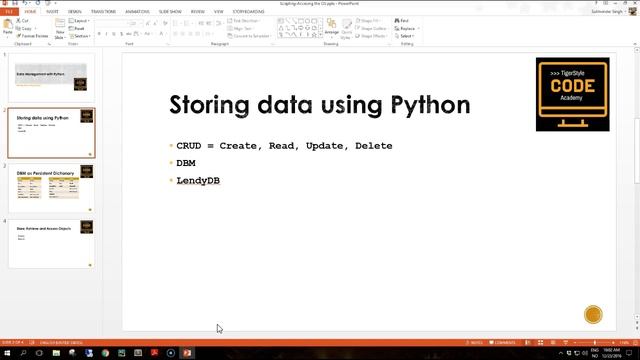Collapse the ribbon with the arrow
The width and height of the screenshot is (640, 360).
pyautogui.click(x=635, y=44)
